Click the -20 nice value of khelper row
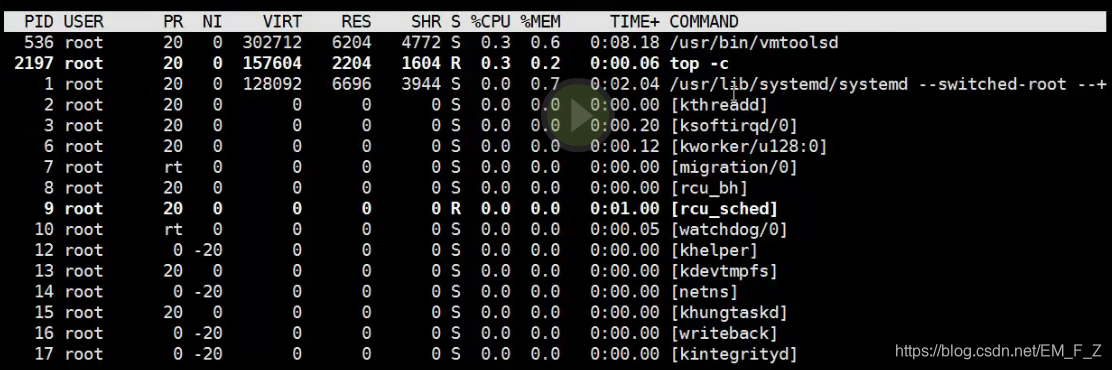The width and height of the screenshot is (1112, 370). point(208,250)
